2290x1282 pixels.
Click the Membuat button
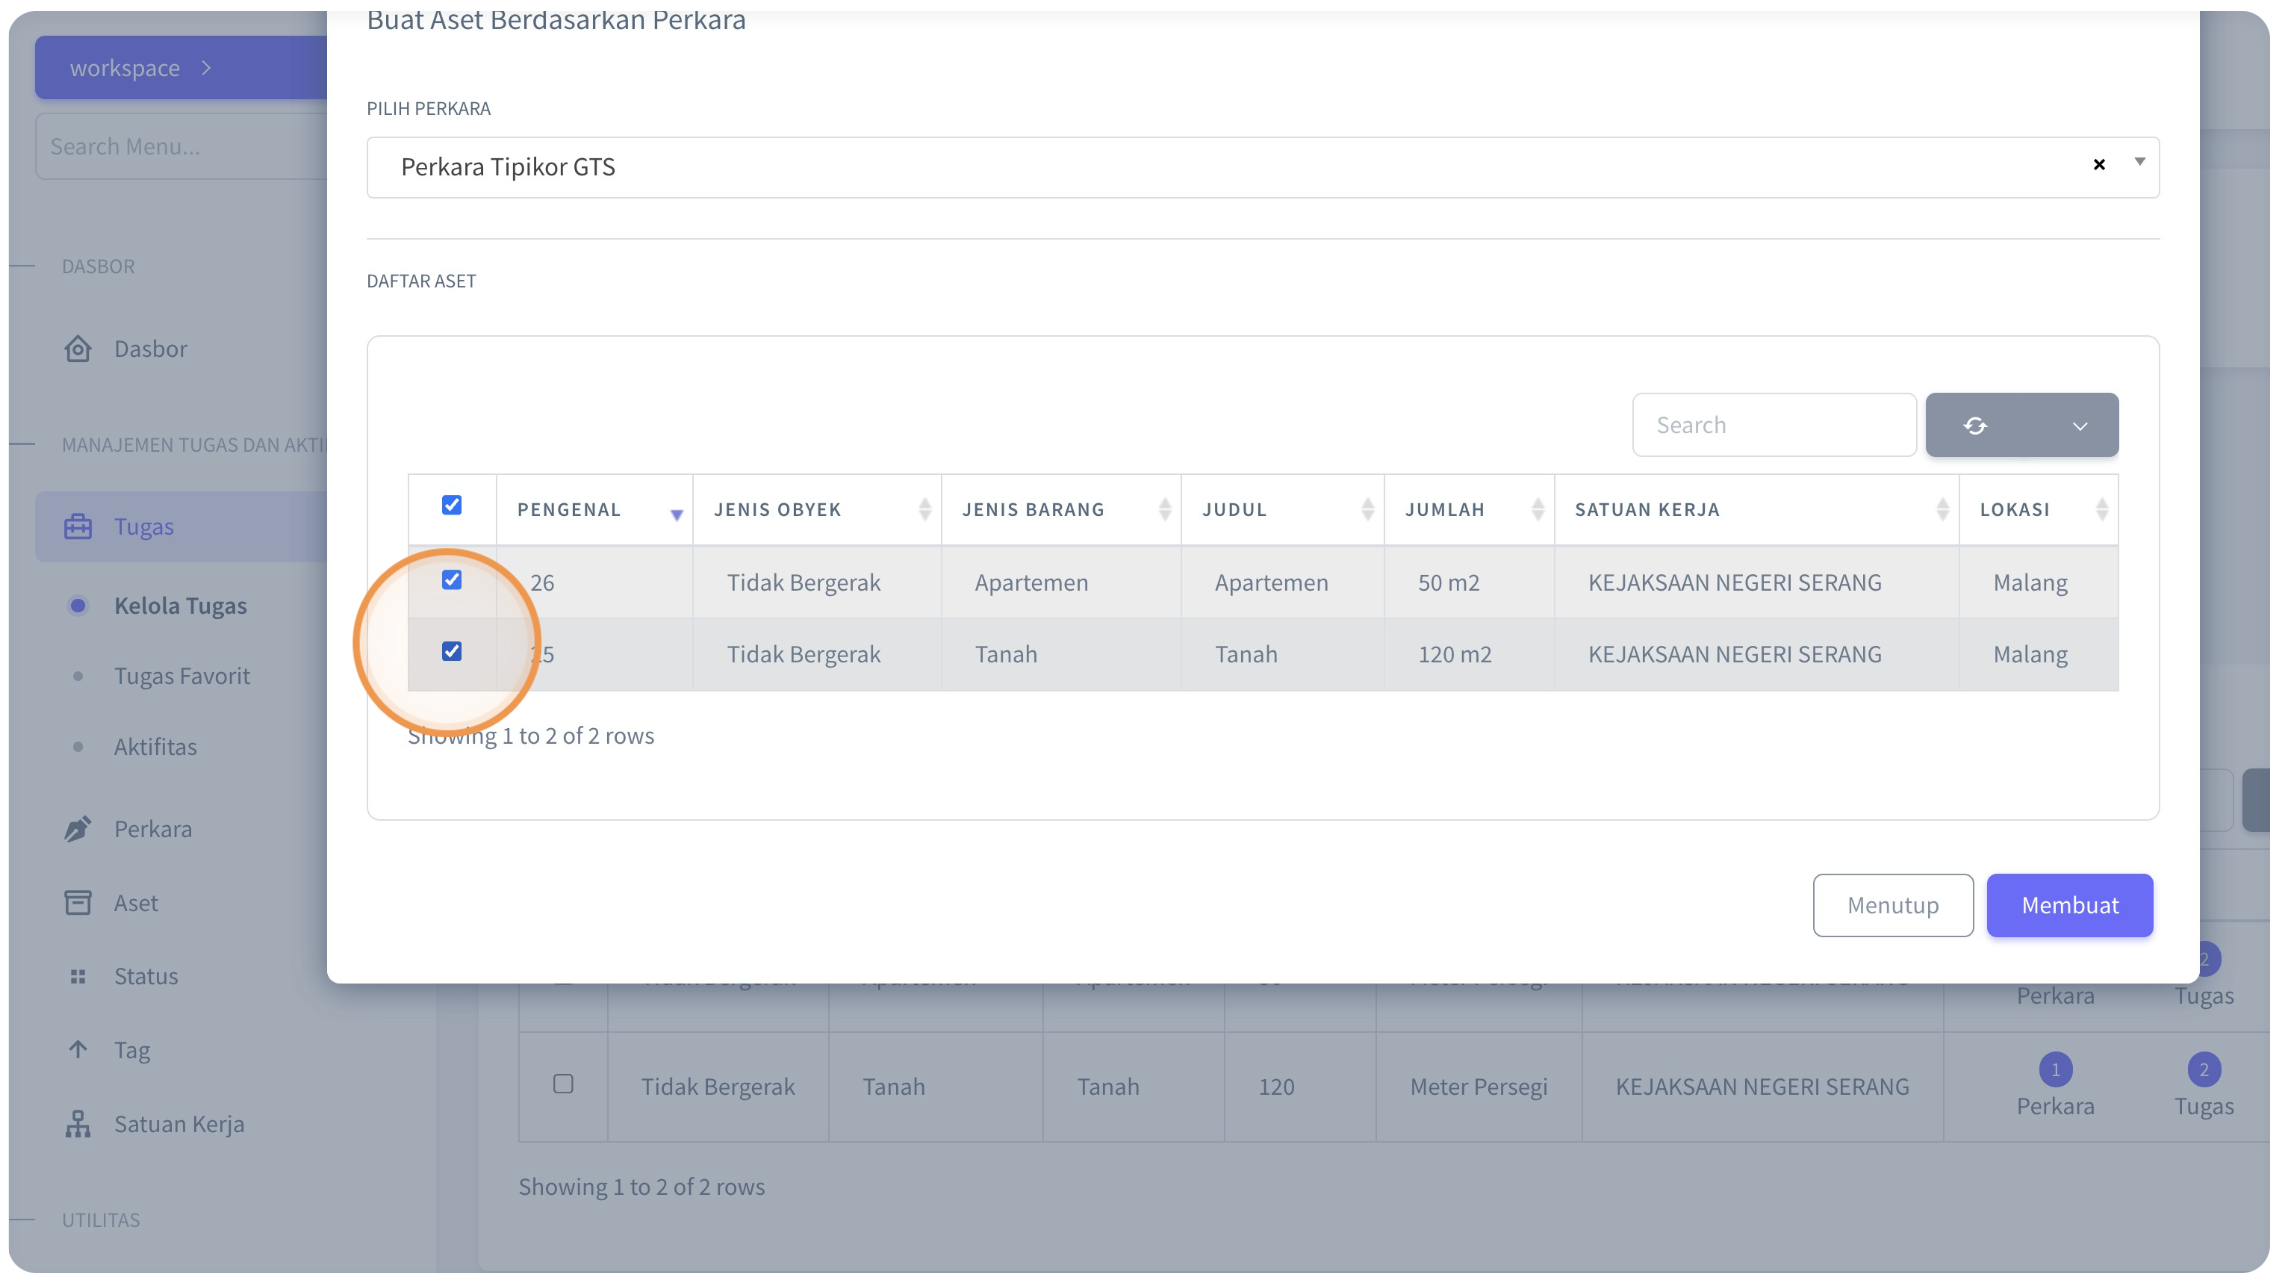tap(2070, 905)
